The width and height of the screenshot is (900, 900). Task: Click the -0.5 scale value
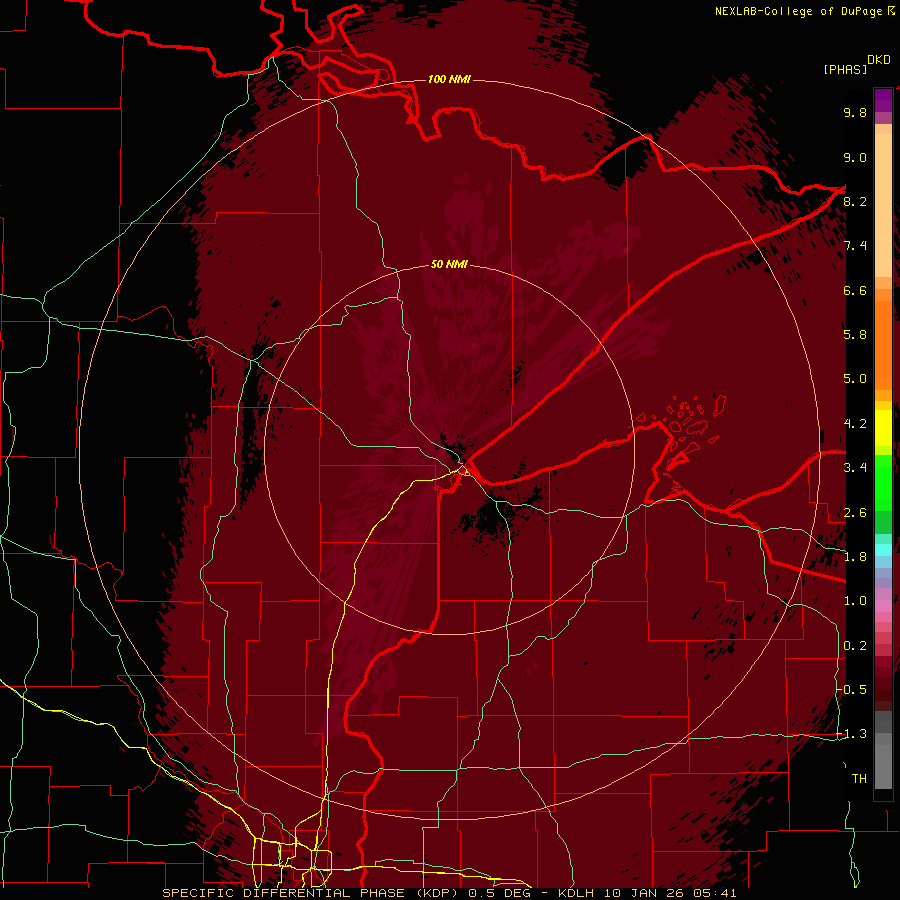[x=852, y=689]
